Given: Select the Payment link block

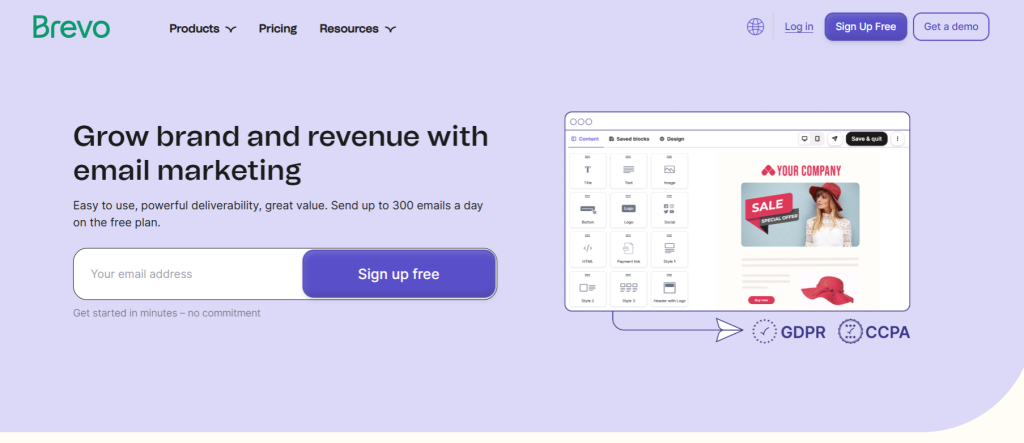Looking at the screenshot, I should [628, 250].
